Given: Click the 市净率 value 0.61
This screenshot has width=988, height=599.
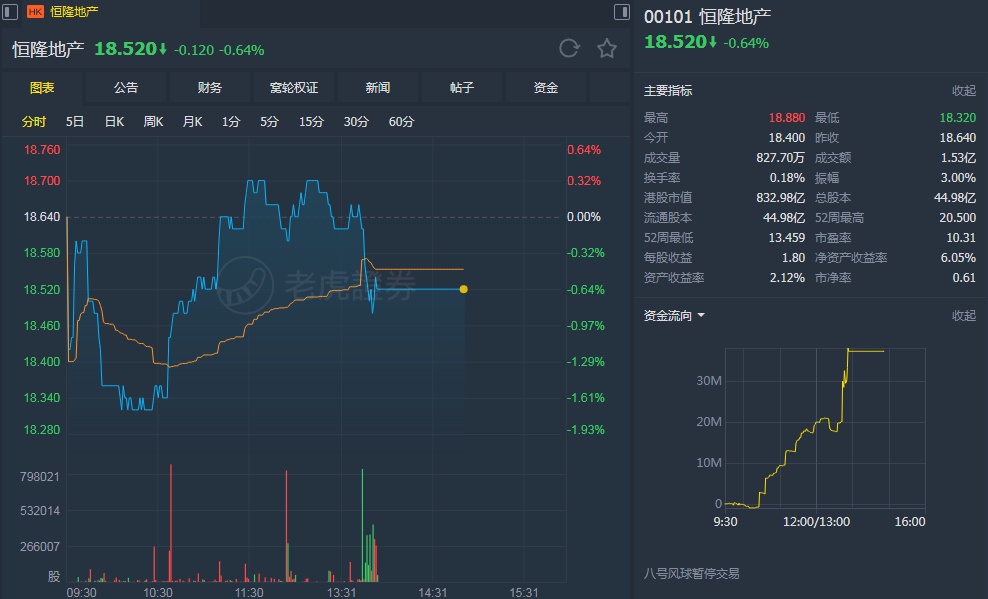Looking at the screenshot, I should (x=964, y=277).
